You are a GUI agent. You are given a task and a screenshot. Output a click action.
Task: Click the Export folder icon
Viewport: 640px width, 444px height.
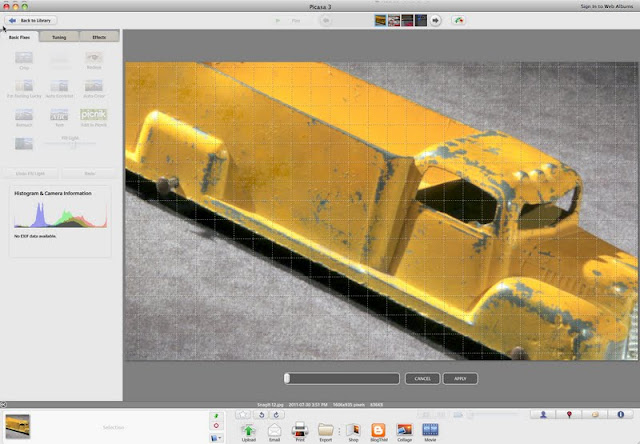click(x=326, y=432)
